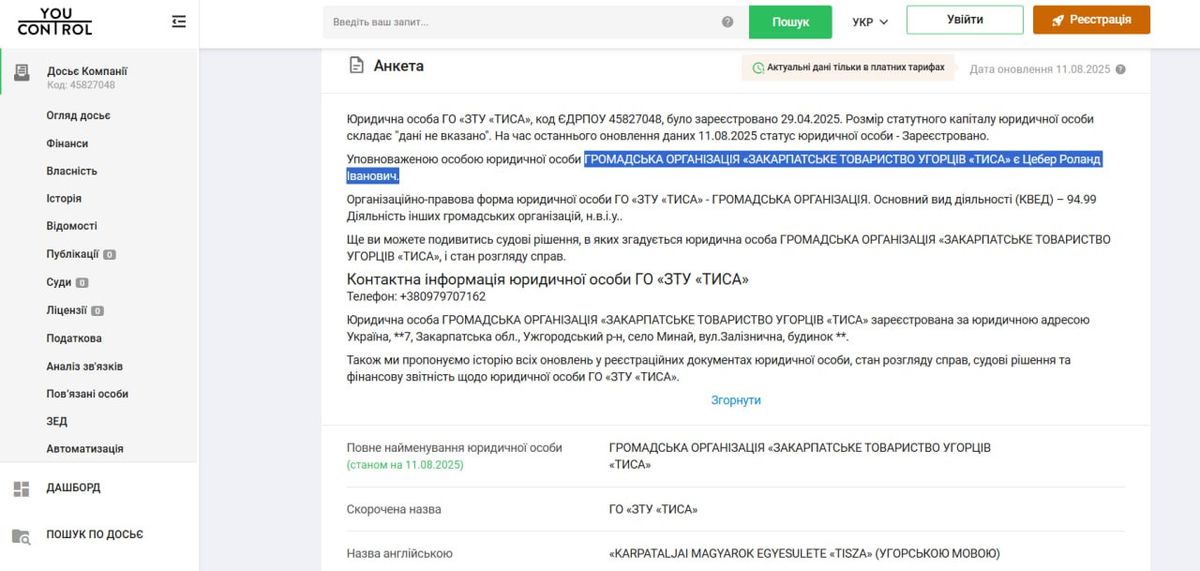
Task: Open the Фінанси sidebar section
Action: [67, 144]
